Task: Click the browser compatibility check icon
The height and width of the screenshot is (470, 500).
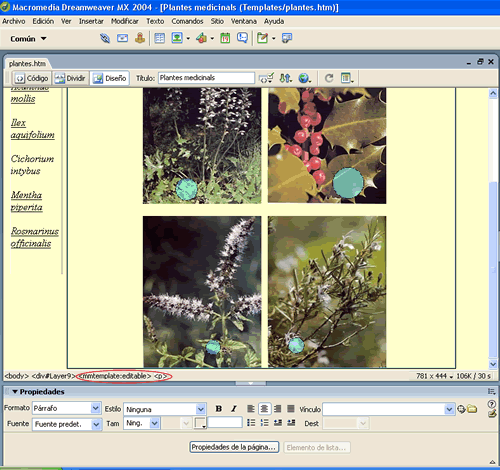Action: [266, 78]
